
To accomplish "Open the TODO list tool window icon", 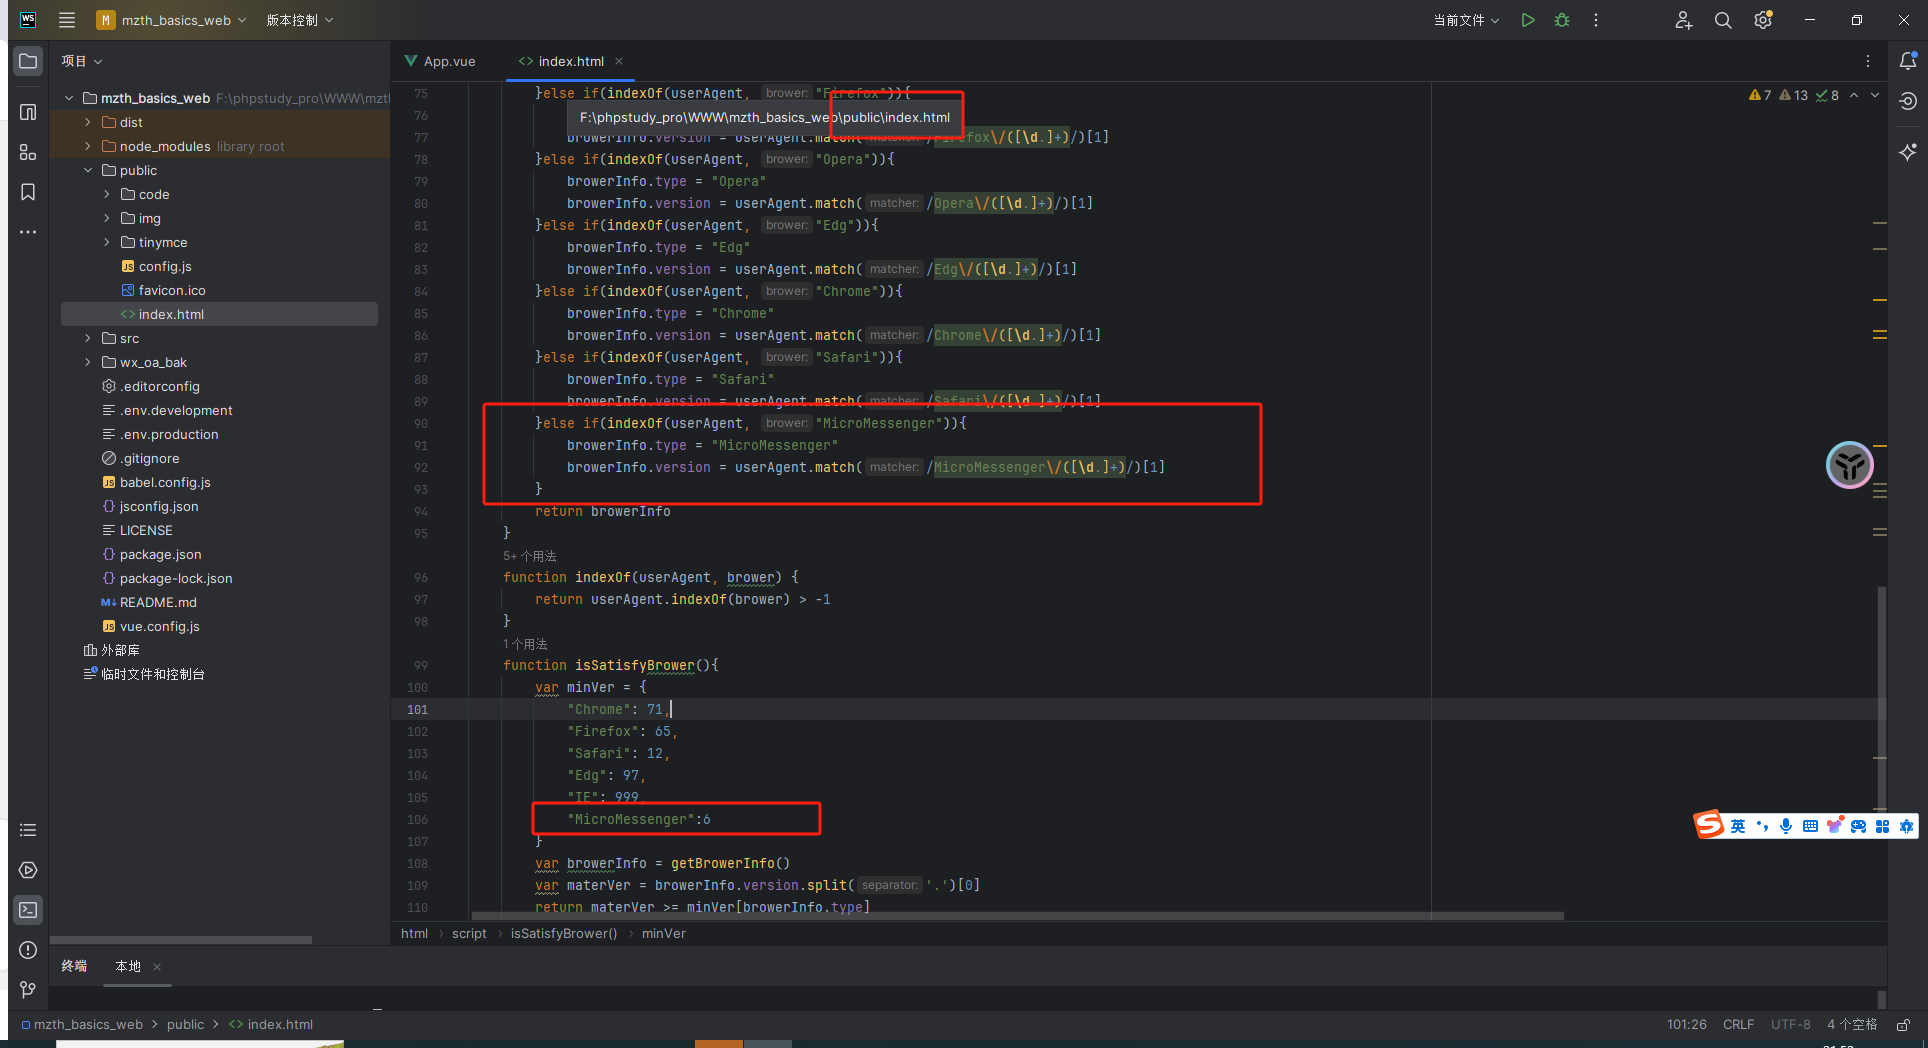I will coord(28,830).
